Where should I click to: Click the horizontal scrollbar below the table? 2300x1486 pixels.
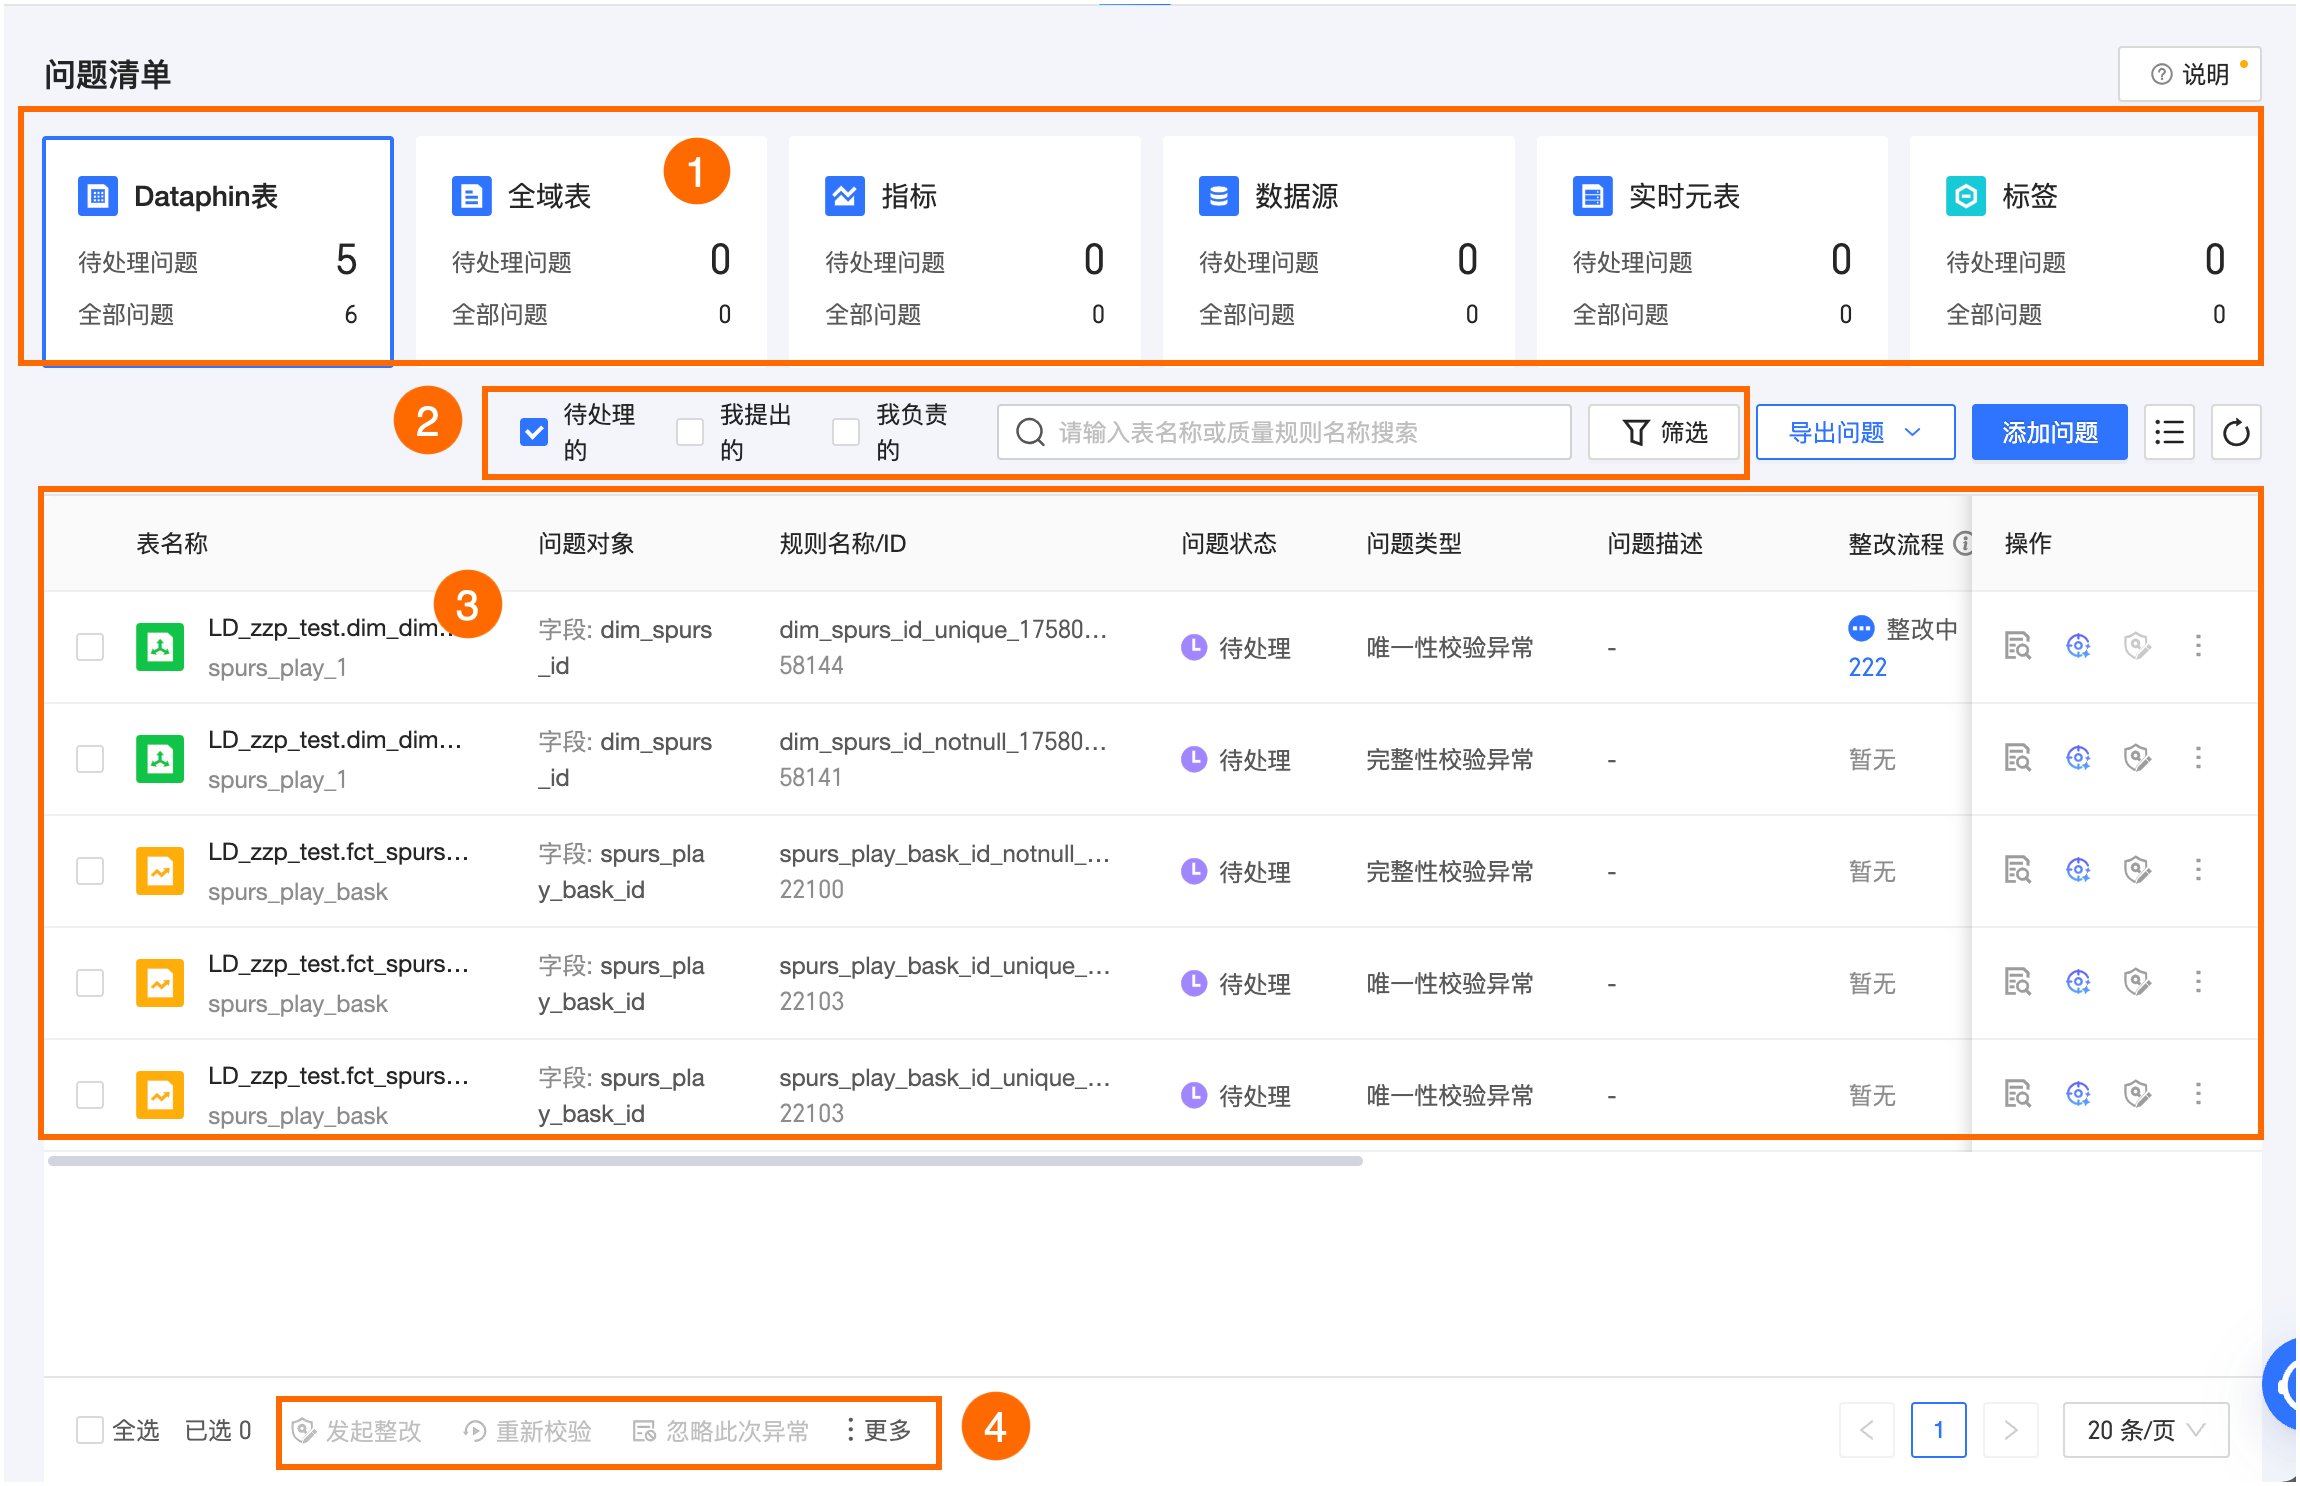tap(705, 1161)
